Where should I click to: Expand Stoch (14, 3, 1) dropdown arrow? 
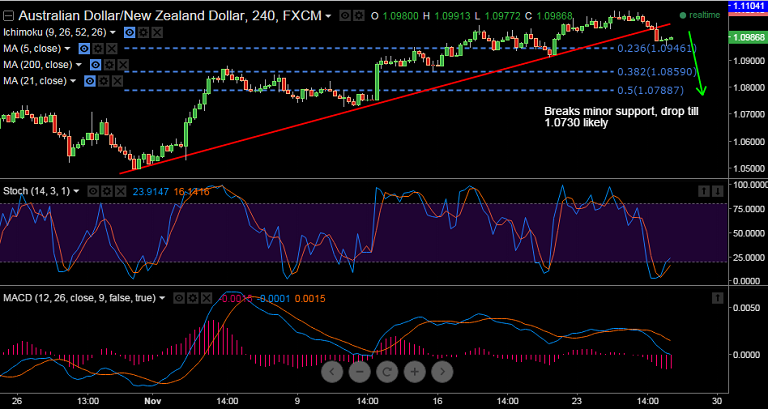76,192
